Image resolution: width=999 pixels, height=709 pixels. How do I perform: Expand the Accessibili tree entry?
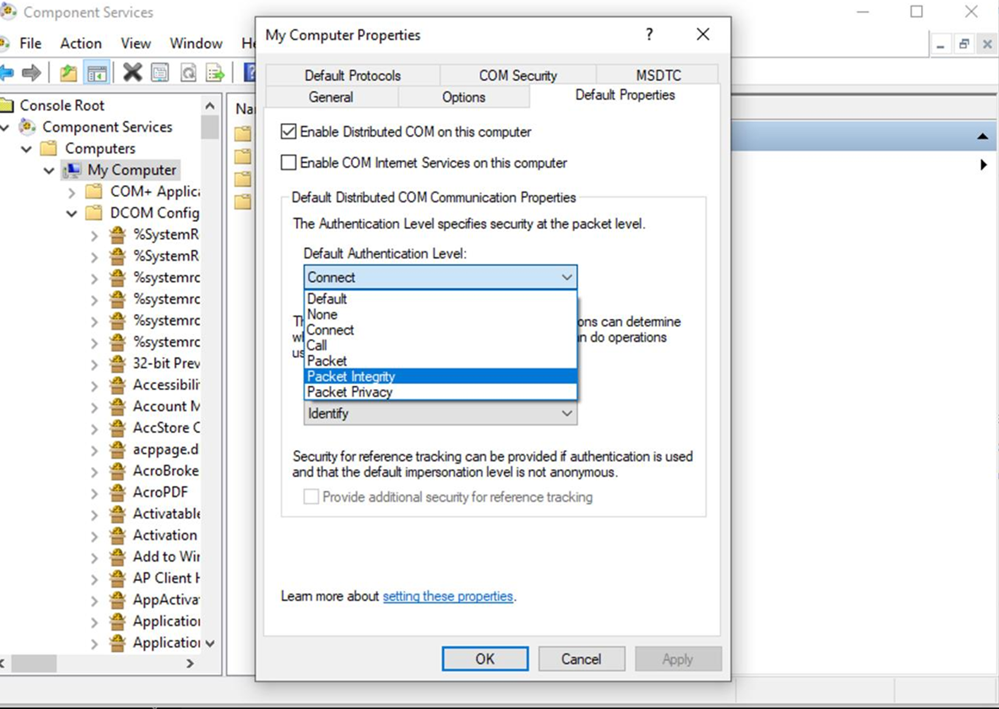point(94,385)
